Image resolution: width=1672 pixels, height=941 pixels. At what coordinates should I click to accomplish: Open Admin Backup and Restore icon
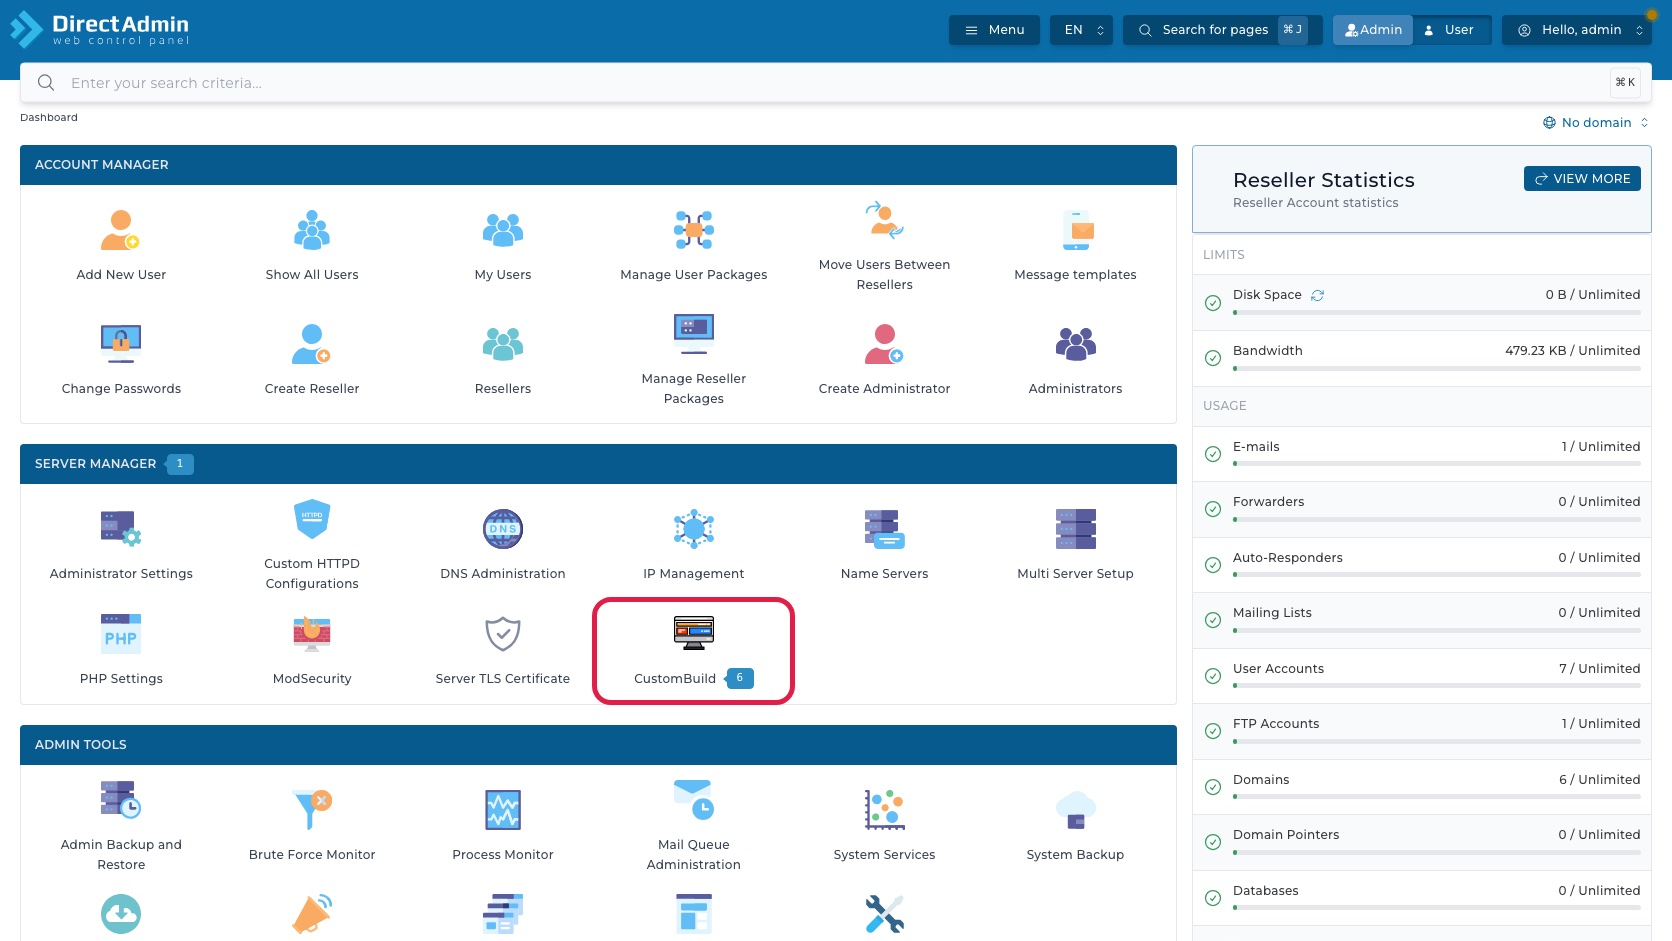click(121, 800)
